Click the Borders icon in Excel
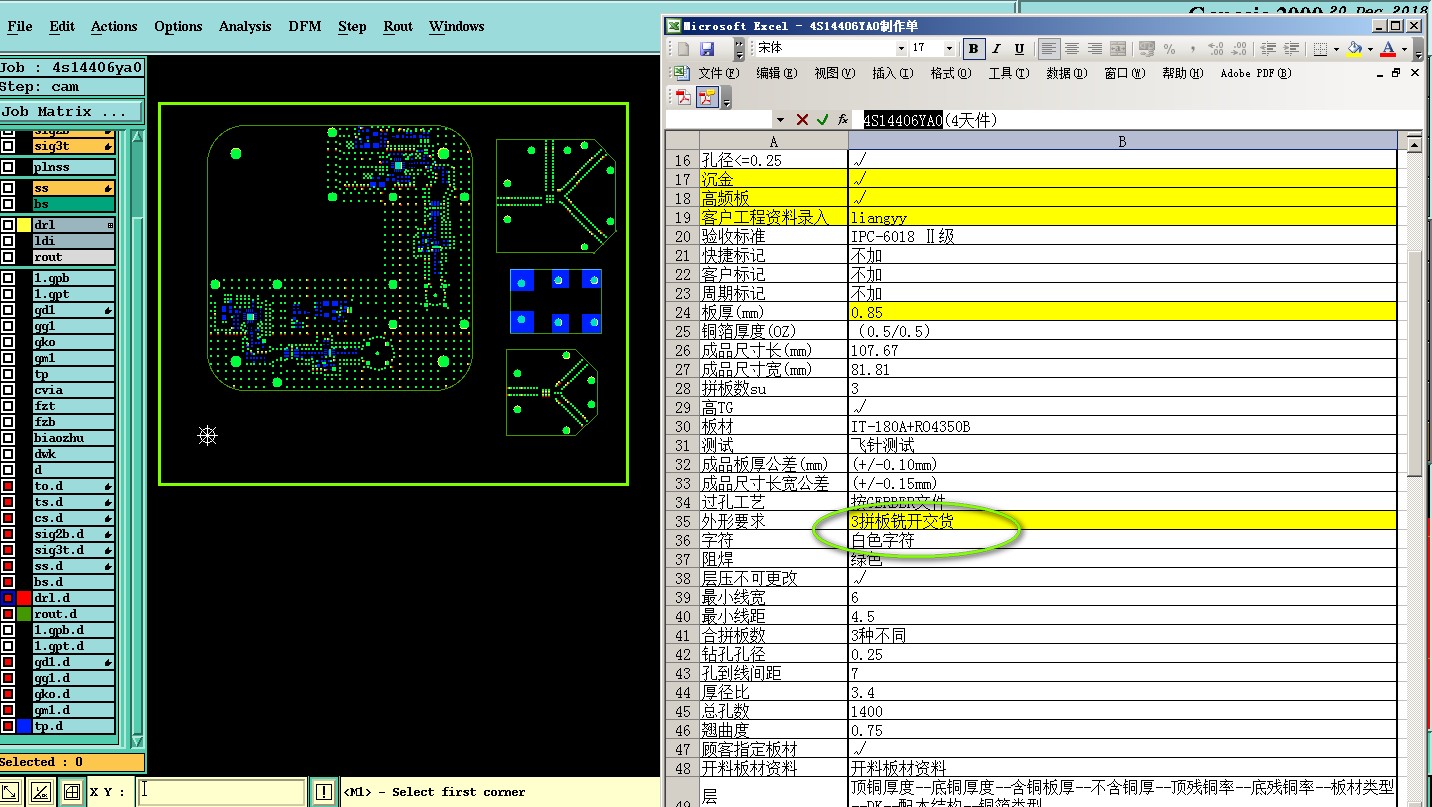Image resolution: width=1432 pixels, height=807 pixels. pyautogui.click(x=1320, y=49)
